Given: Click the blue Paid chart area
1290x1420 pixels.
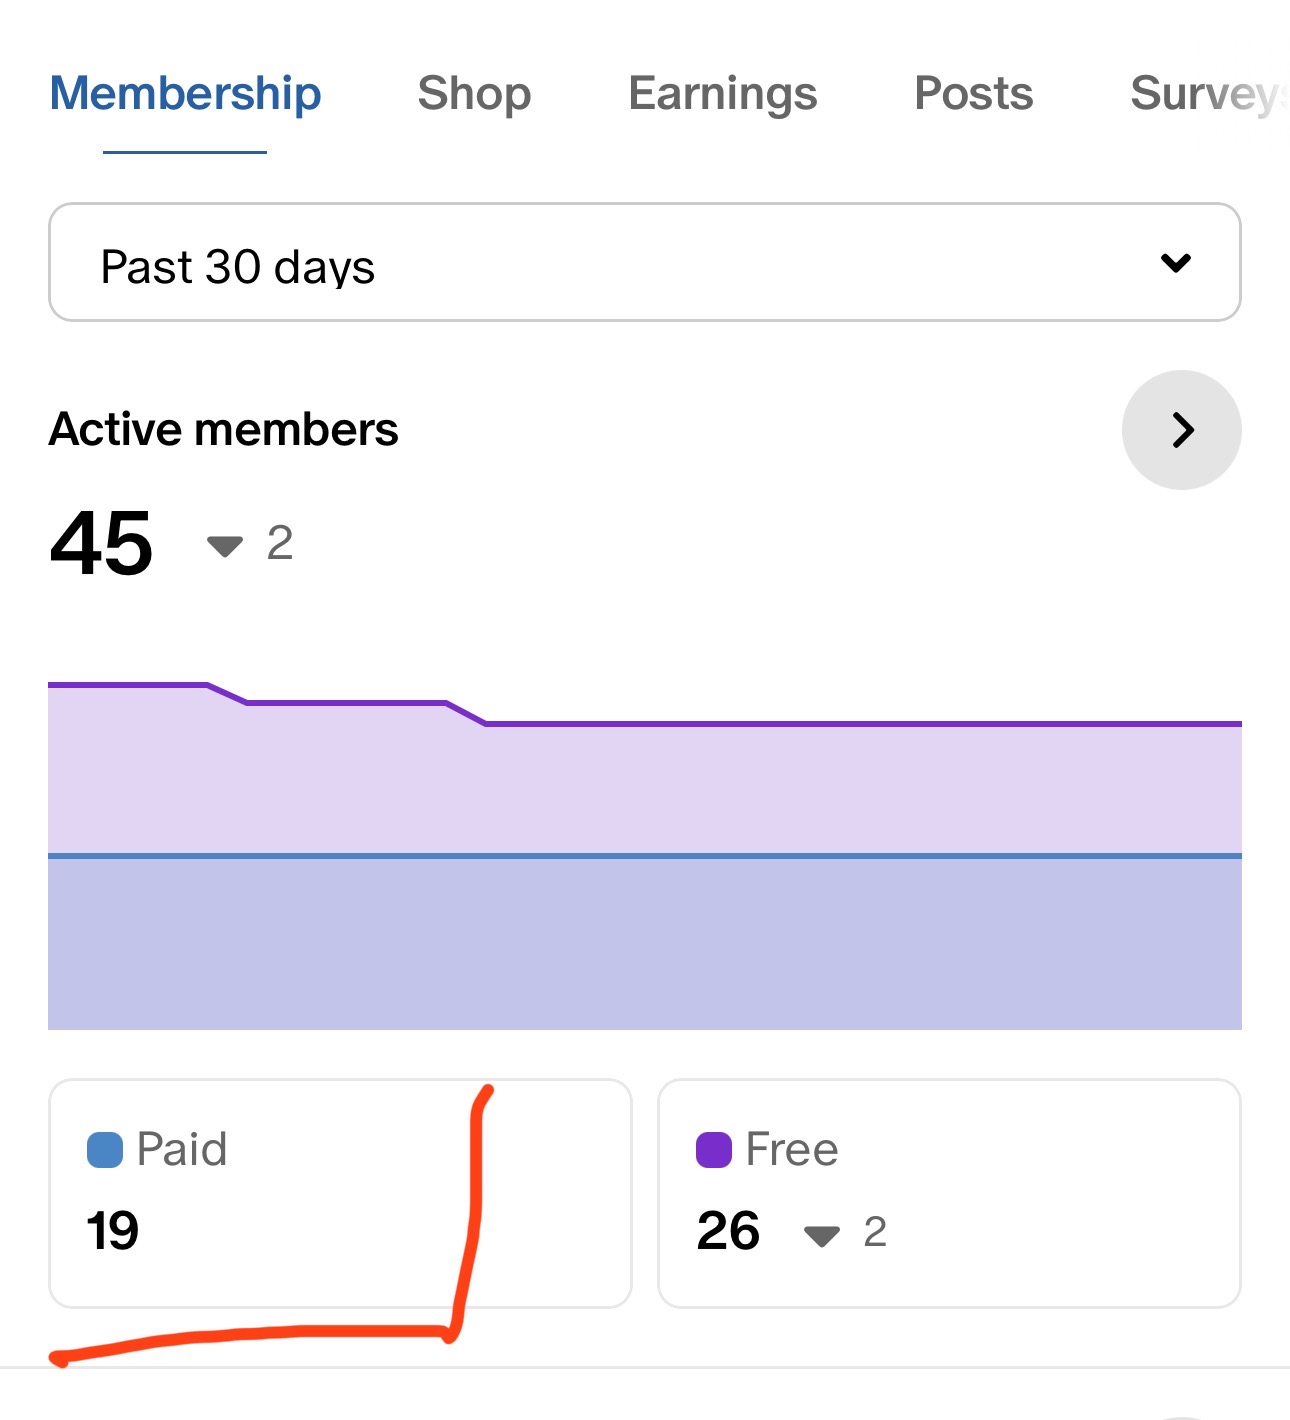Looking at the screenshot, I should click(x=644, y=945).
